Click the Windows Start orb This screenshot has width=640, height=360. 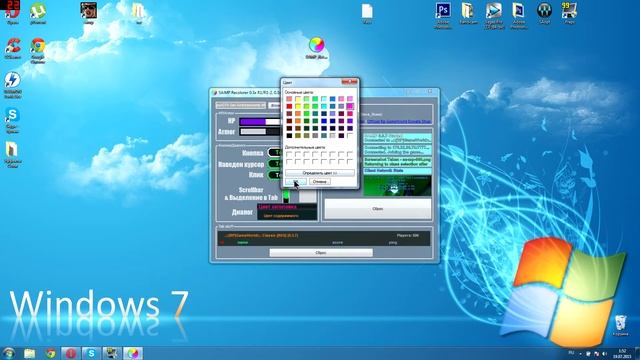pos(9,353)
